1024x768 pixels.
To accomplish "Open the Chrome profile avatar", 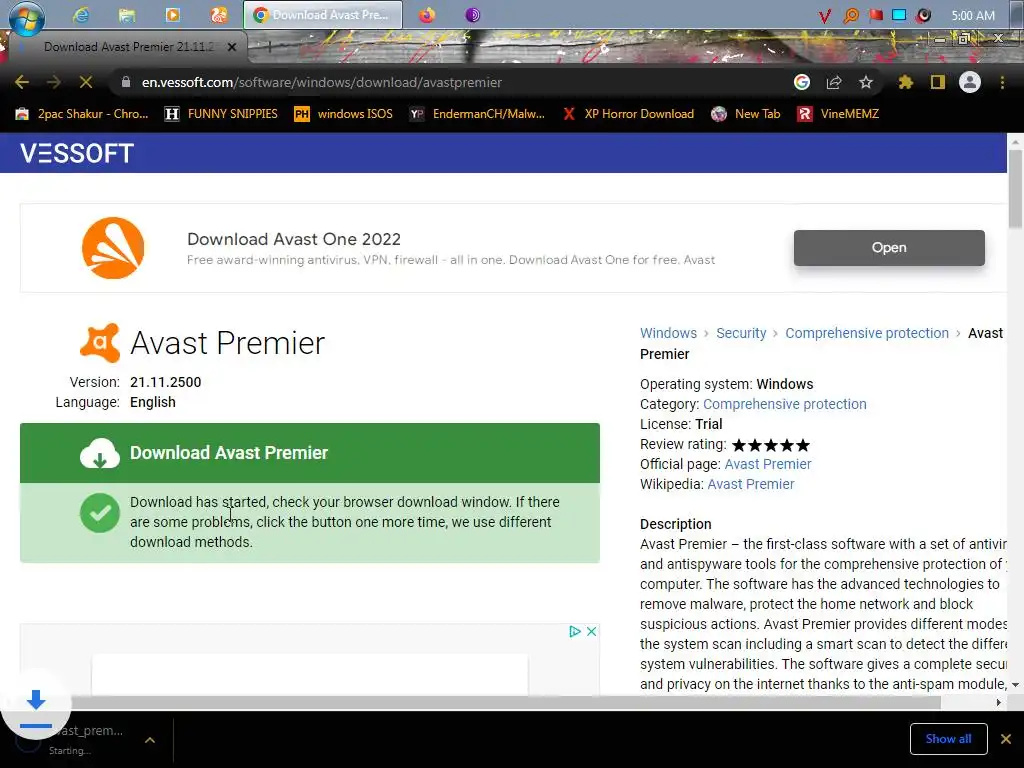I will [970, 82].
